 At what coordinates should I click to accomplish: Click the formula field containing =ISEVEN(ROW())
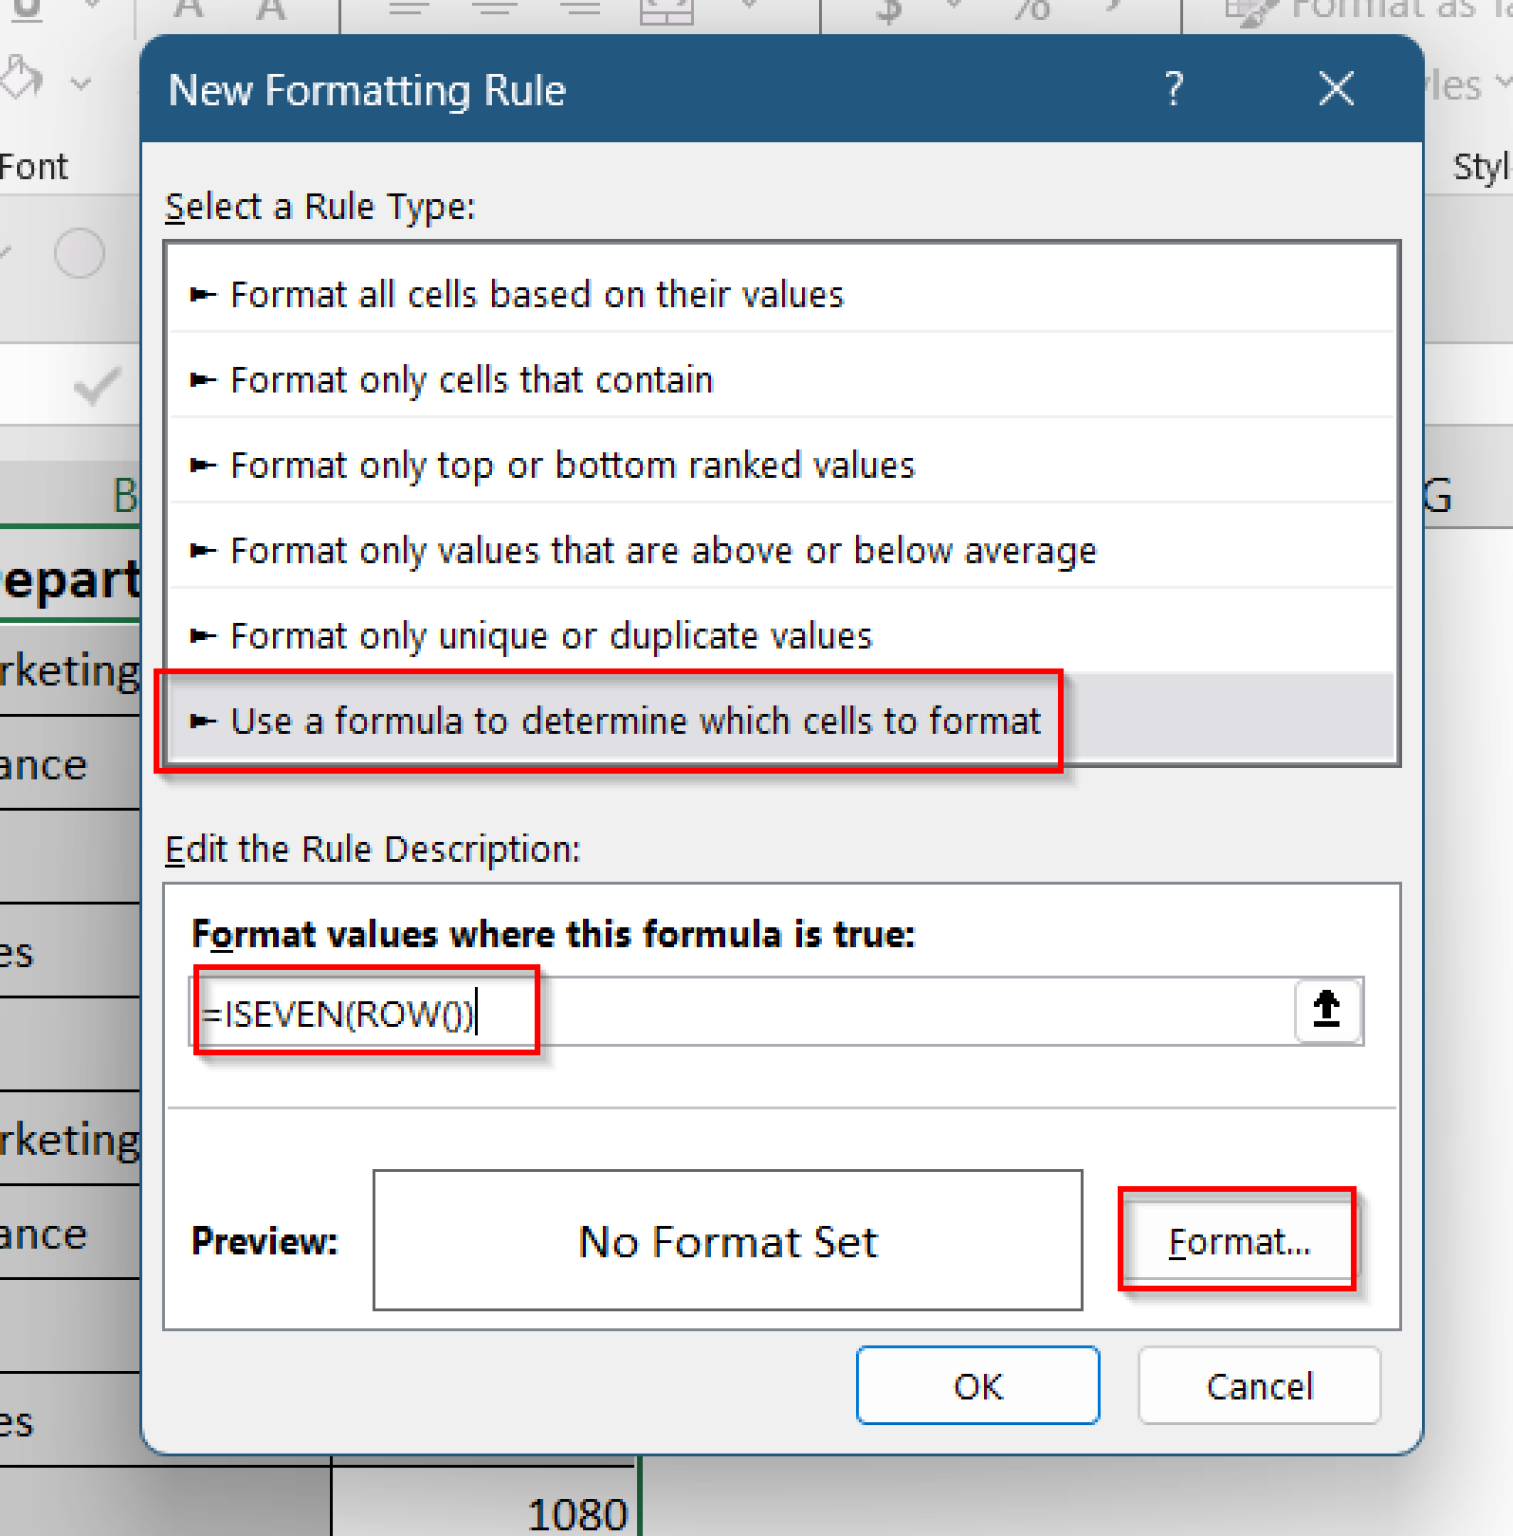(700, 1012)
